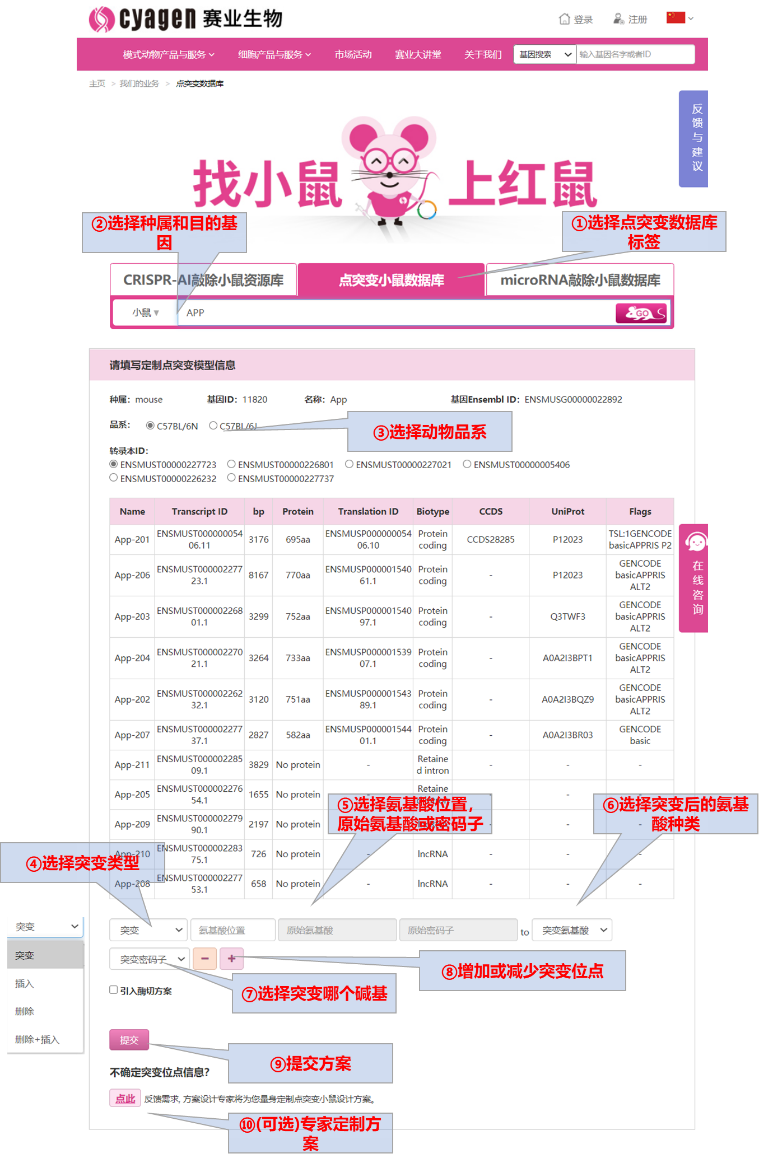Open the 突变氨基酸 dropdown
The width and height of the screenshot is (759, 1163).
point(571,930)
